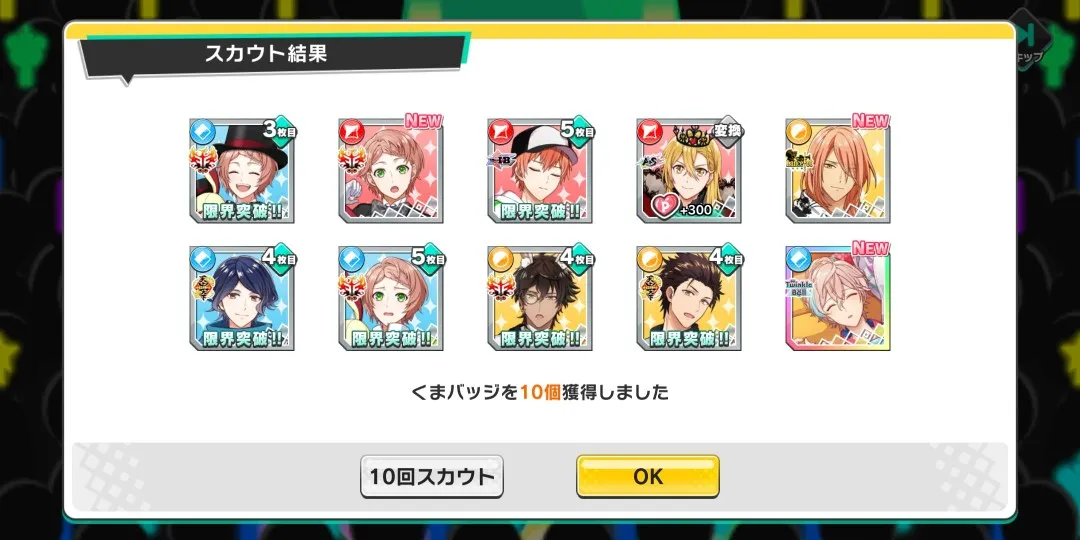
Task: Open the white cap character card
Action: point(539,171)
